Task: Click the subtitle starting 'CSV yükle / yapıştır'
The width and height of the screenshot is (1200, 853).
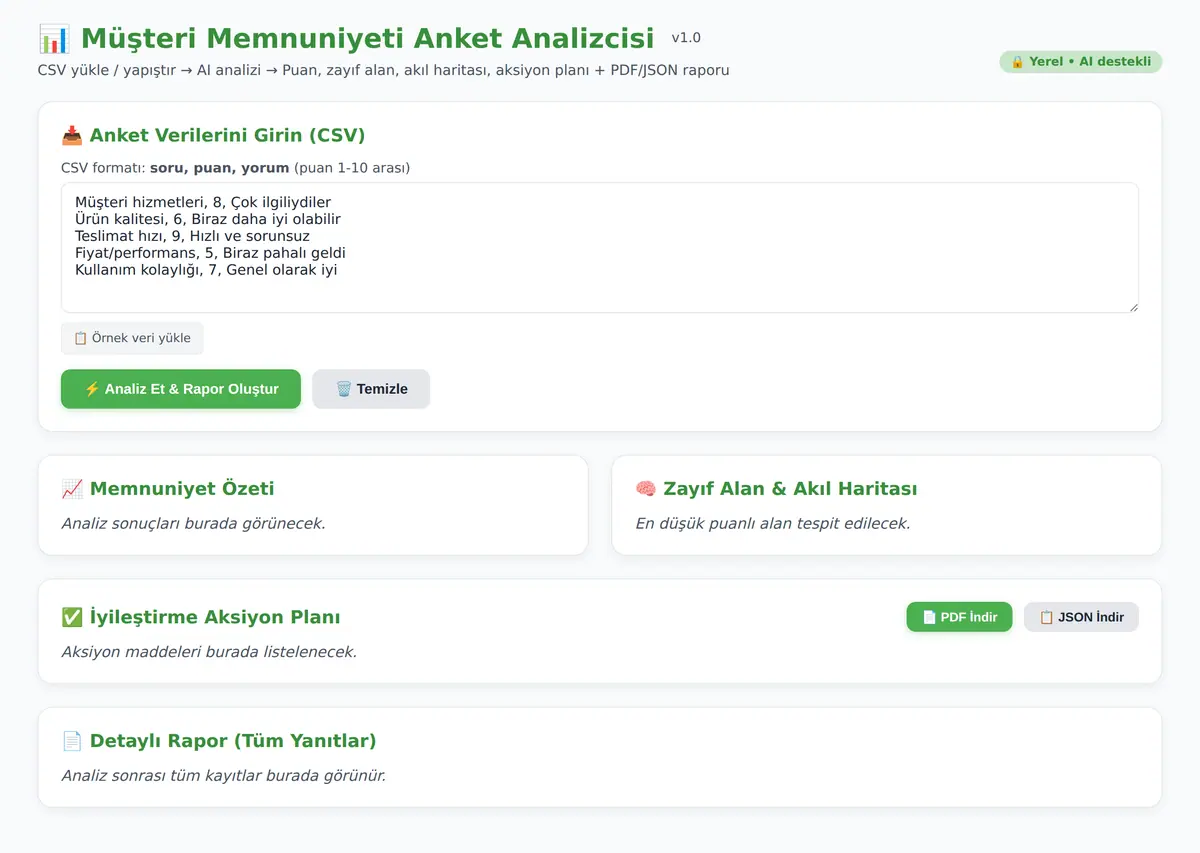Action: click(383, 70)
